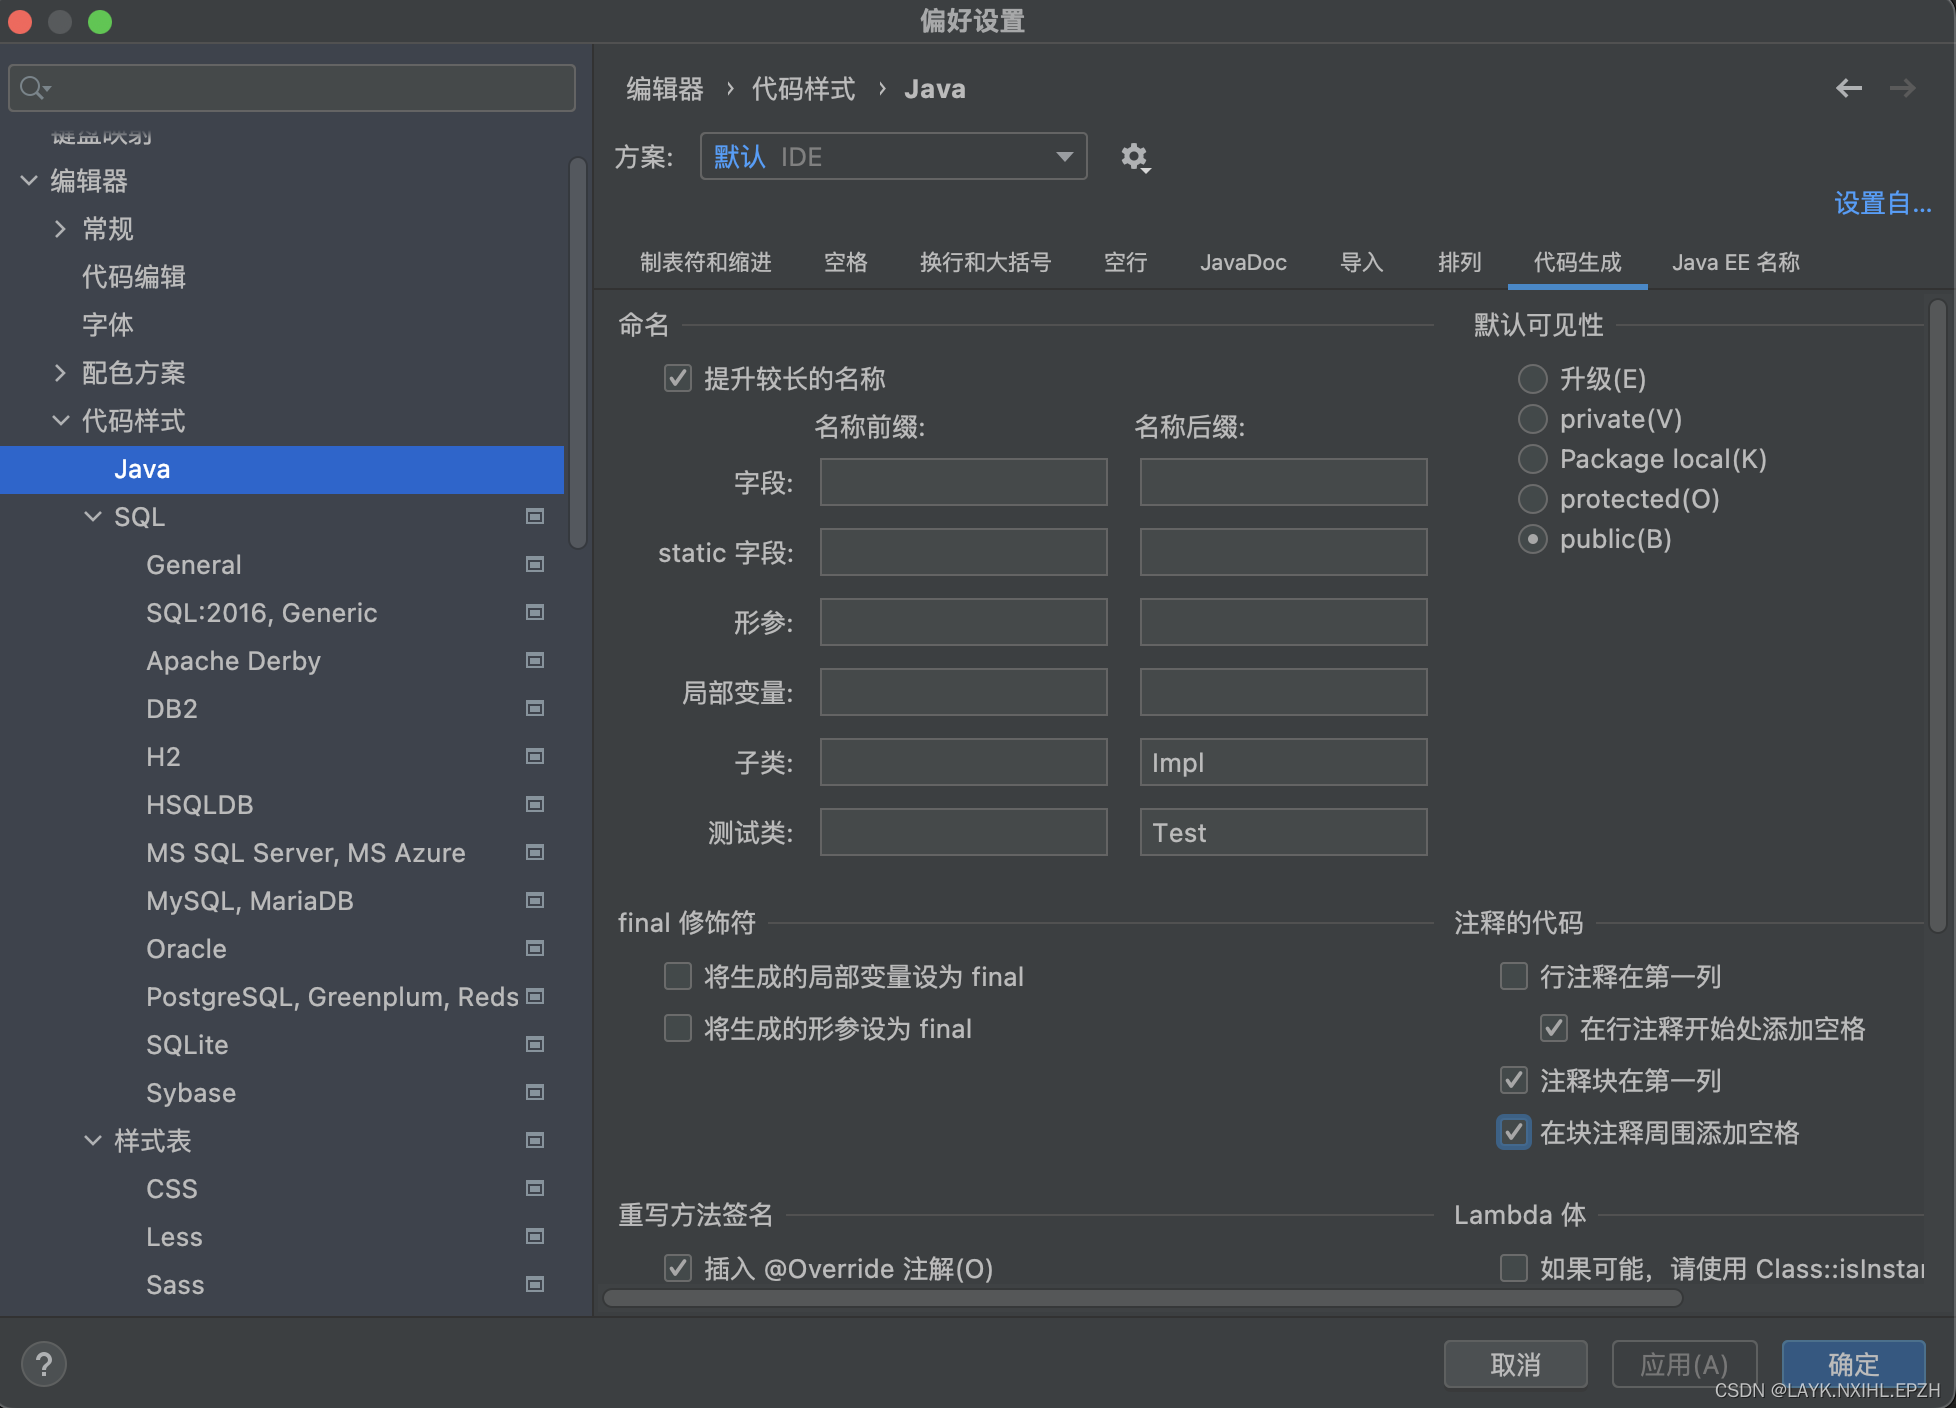The height and width of the screenshot is (1408, 1956).
Task: Select Package local(K) visibility
Action: pyautogui.click(x=1533, y=459)
